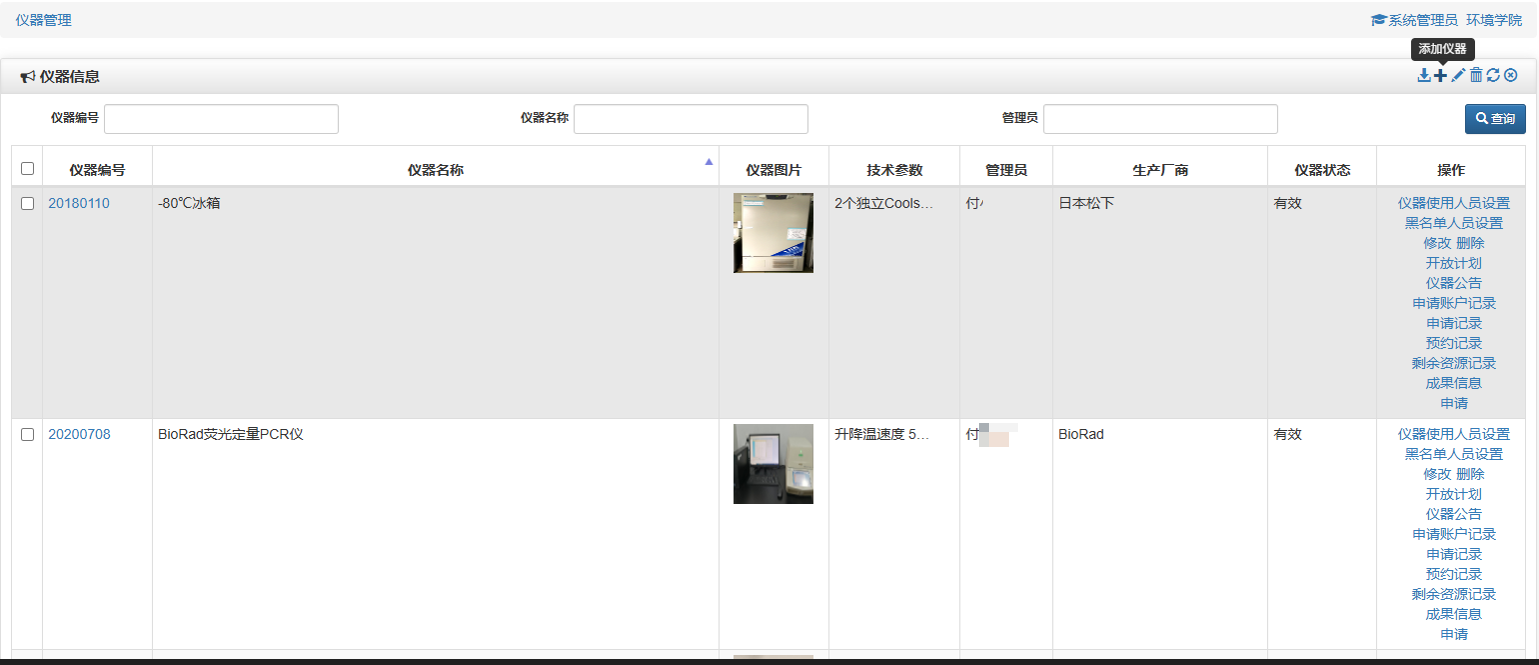Screen dimensions: 1539x665
Task: Open 仪器使用人员设置 for the -80℃冰箱
Action: coord(1454,202)
